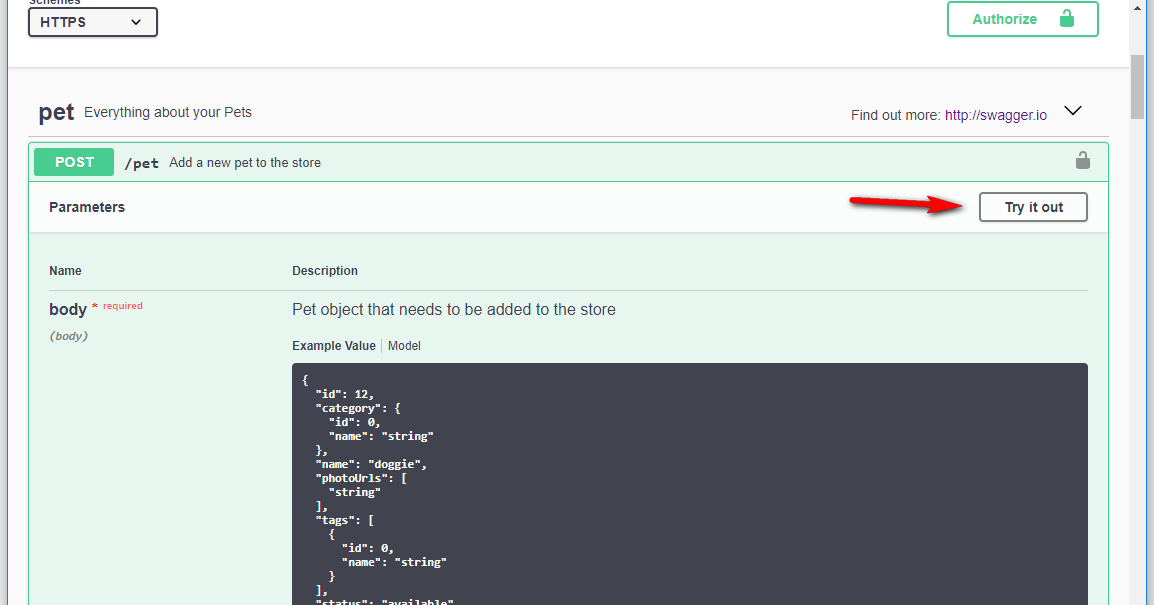Viewport: 1154px width, 605px height.
Task: Click the green open-lock icon inside Authorize button
Action: (x=1067, y=18)
